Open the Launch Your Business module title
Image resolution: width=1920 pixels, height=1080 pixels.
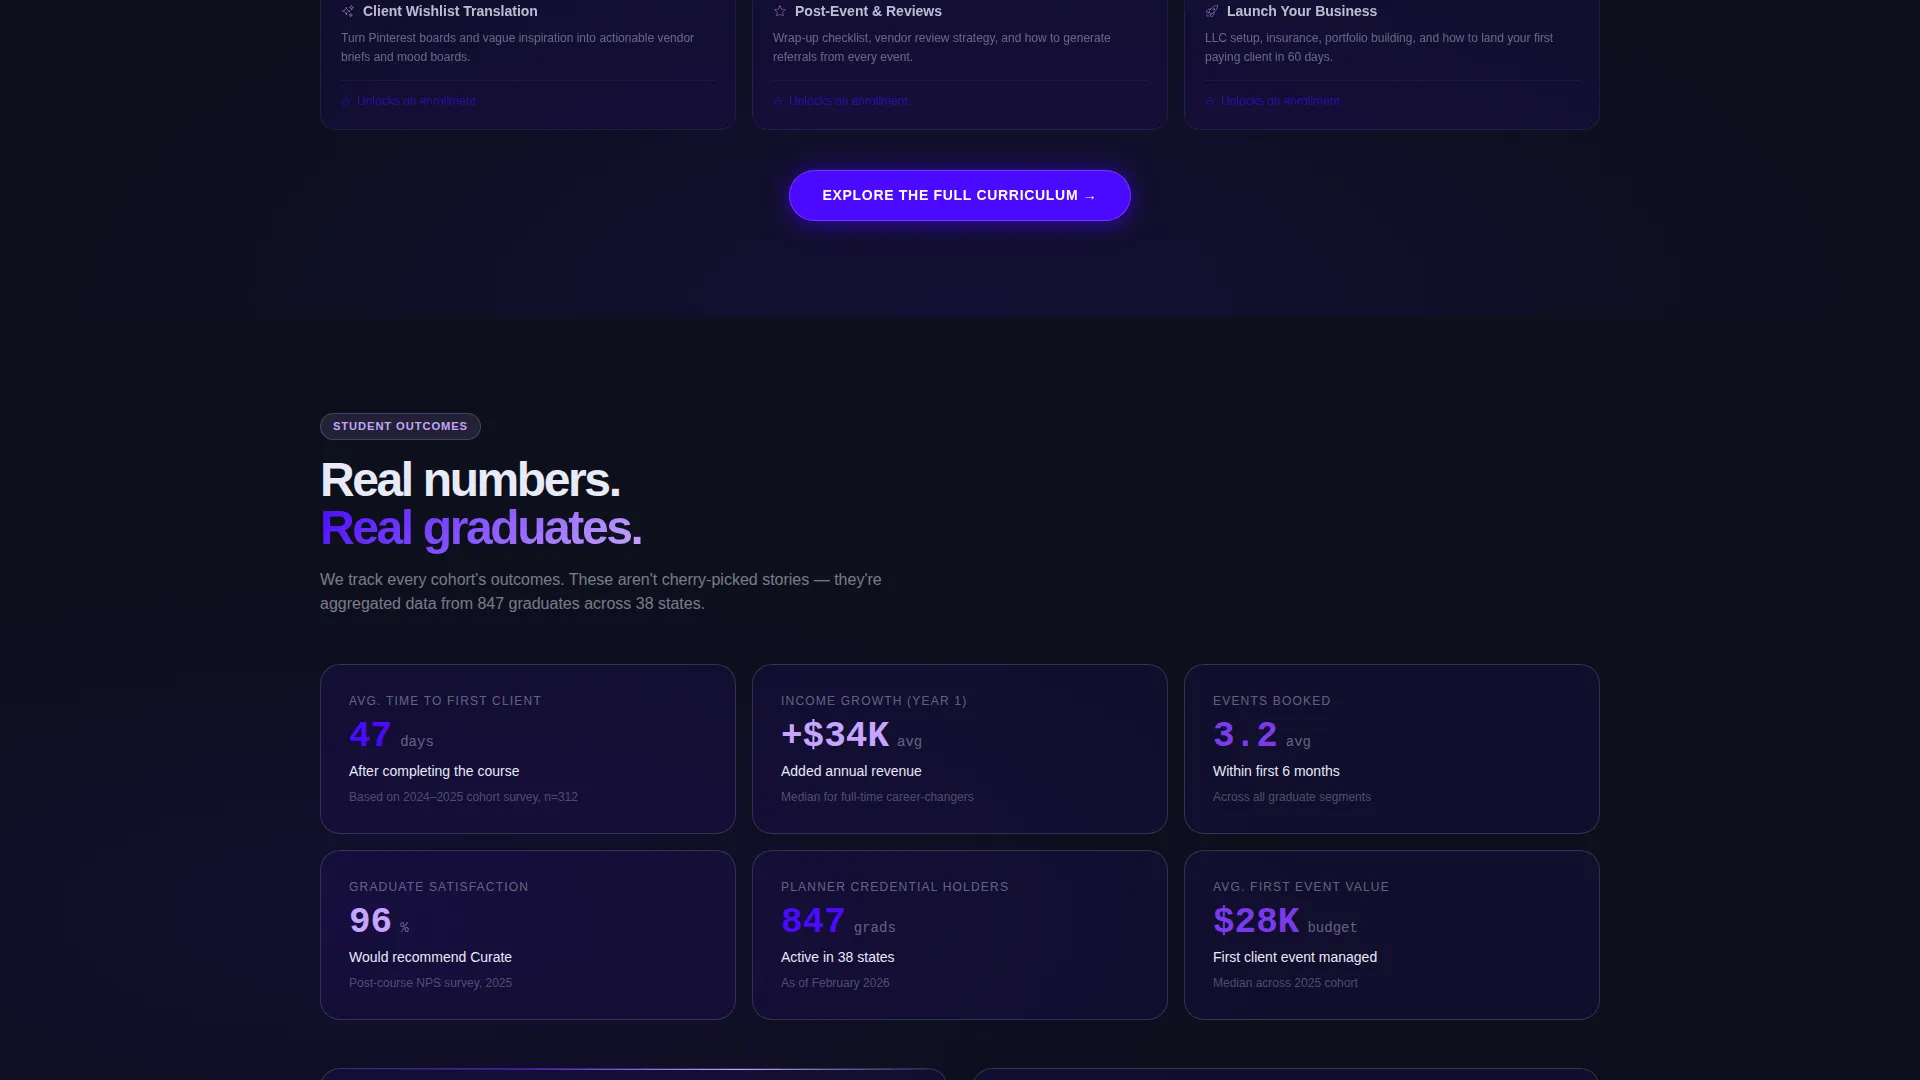[x=1302, y=11]
